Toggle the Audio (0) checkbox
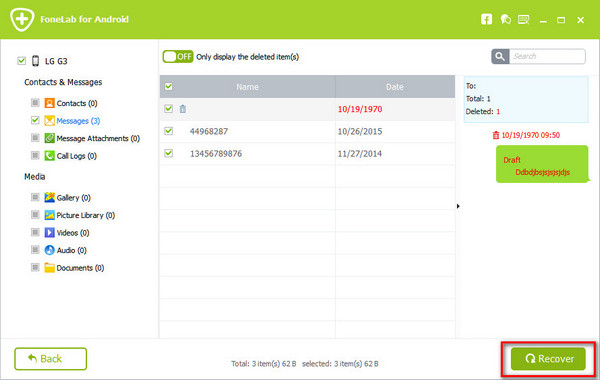The width and height of the screenshot is (600, 380). (35, 250)
